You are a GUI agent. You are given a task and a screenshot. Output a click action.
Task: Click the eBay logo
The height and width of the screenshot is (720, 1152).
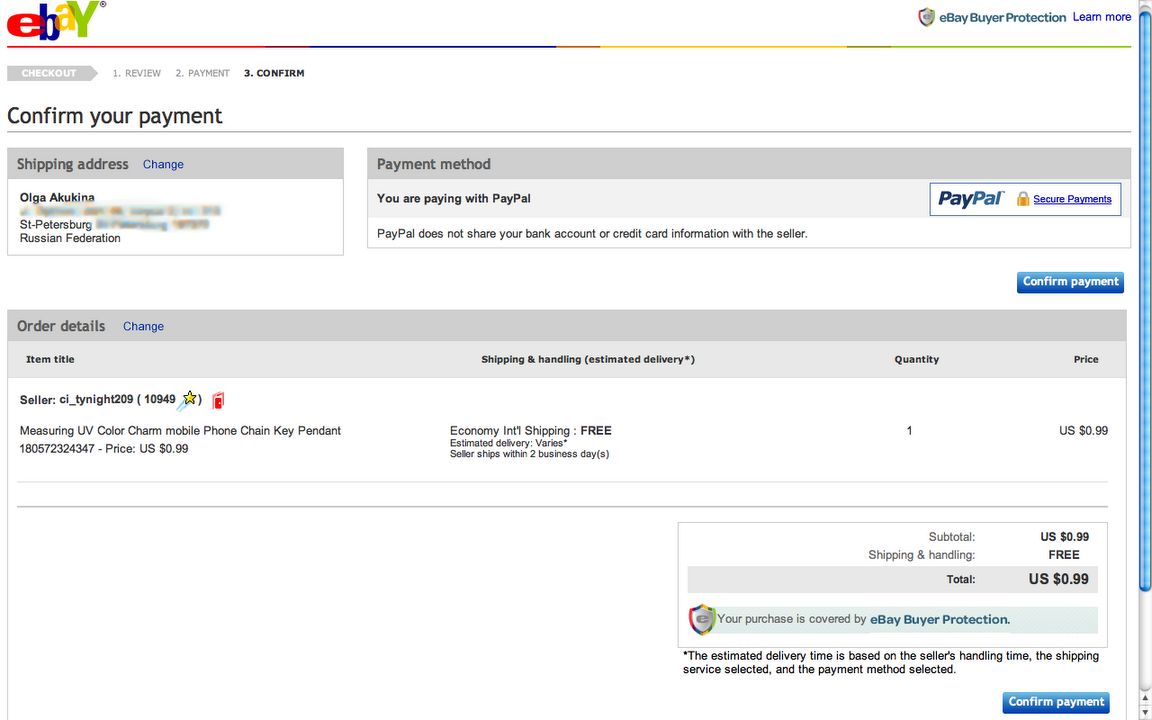55,21
